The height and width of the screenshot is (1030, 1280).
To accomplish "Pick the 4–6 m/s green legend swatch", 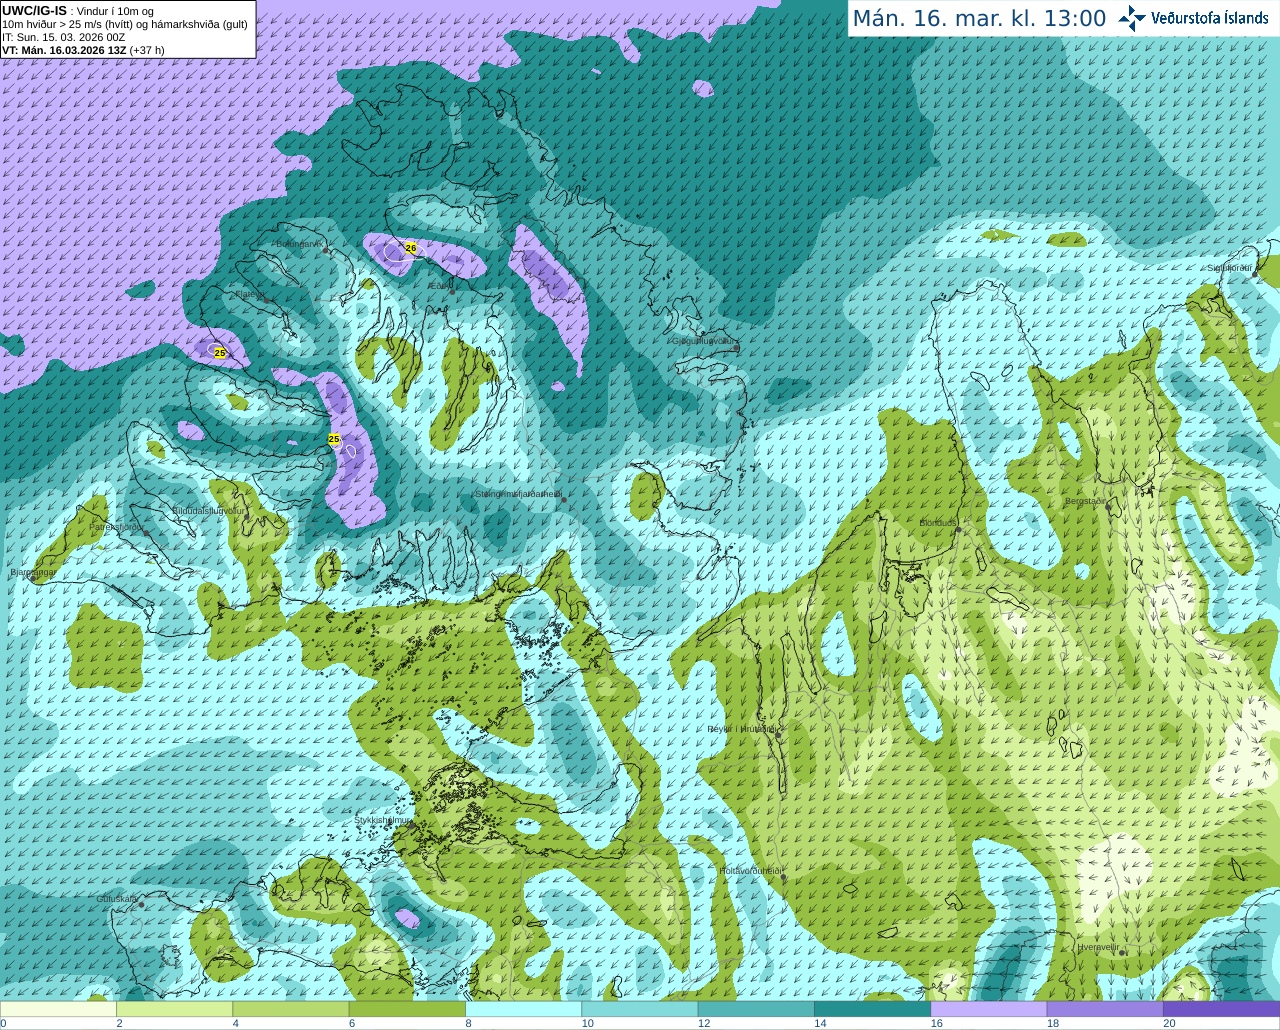I will click(290, 1009).
